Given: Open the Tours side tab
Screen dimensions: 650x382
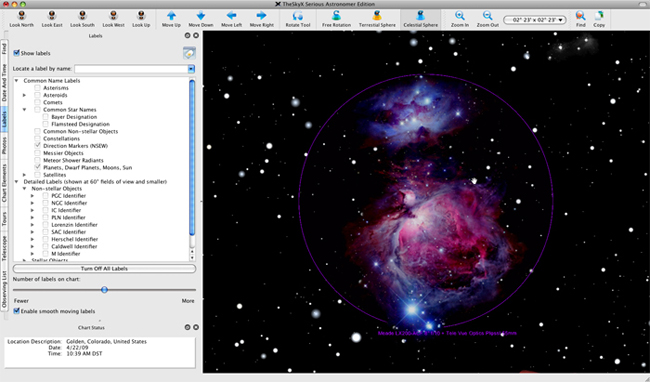Looking at the screenshot, I should [x=4, y=218].
